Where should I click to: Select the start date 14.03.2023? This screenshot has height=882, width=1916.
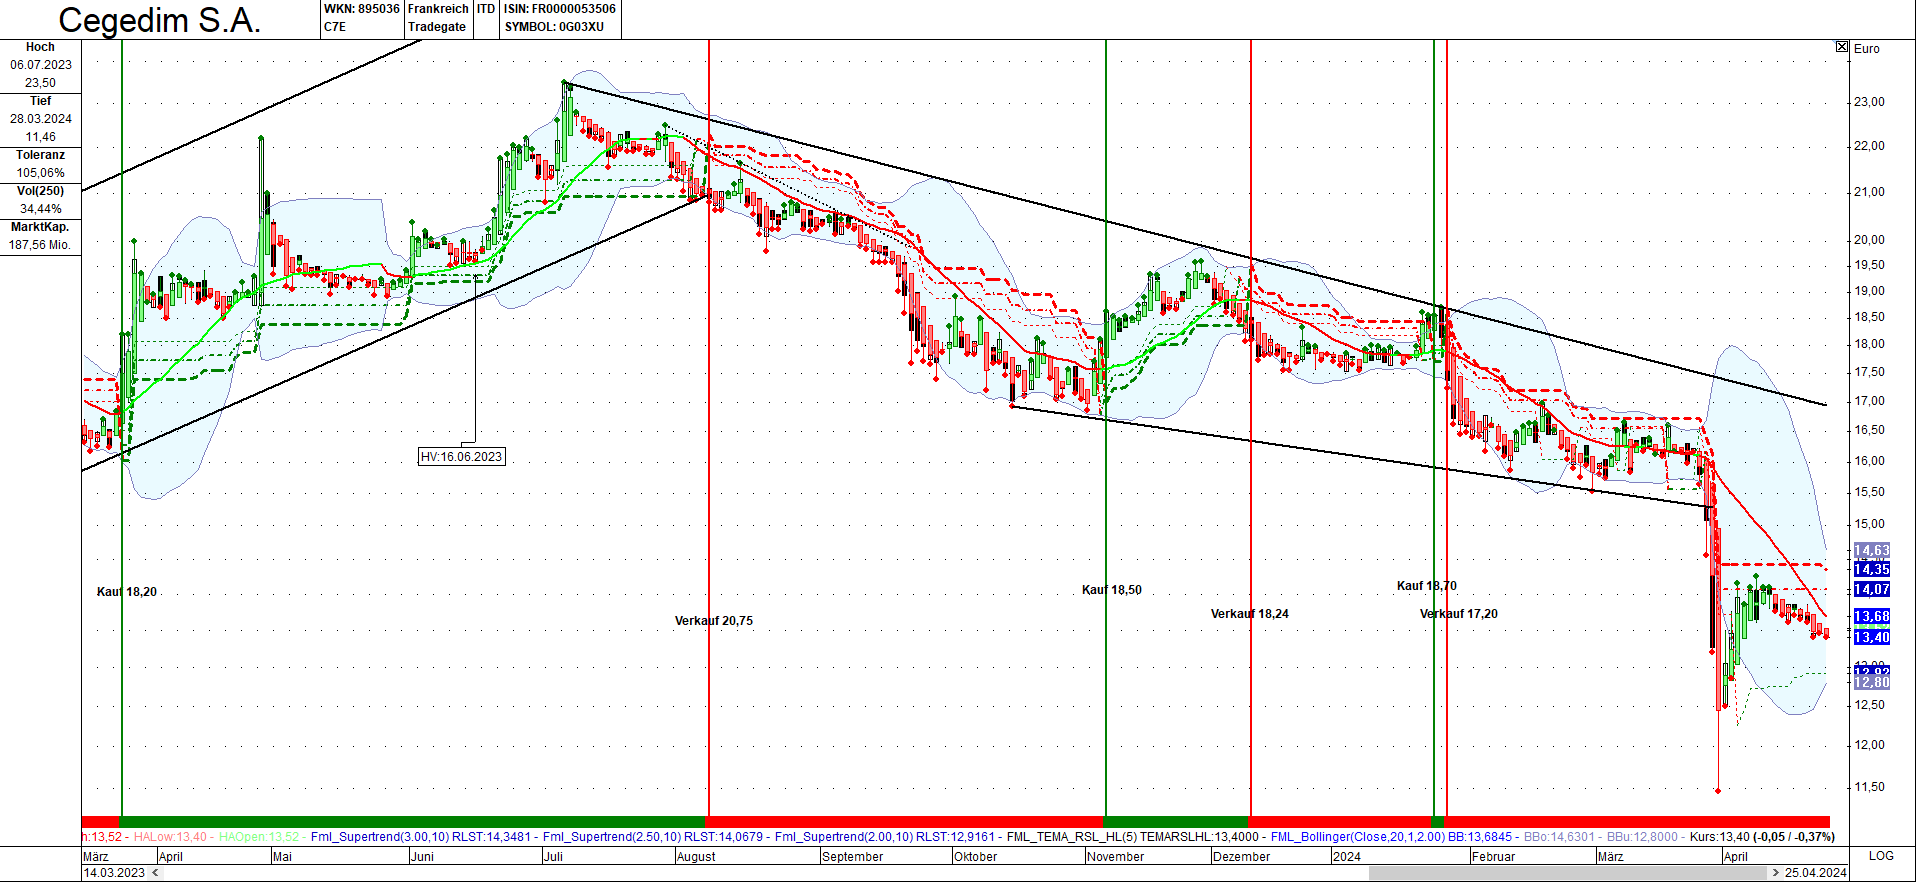pyautogui.click(x=114, y=873)
